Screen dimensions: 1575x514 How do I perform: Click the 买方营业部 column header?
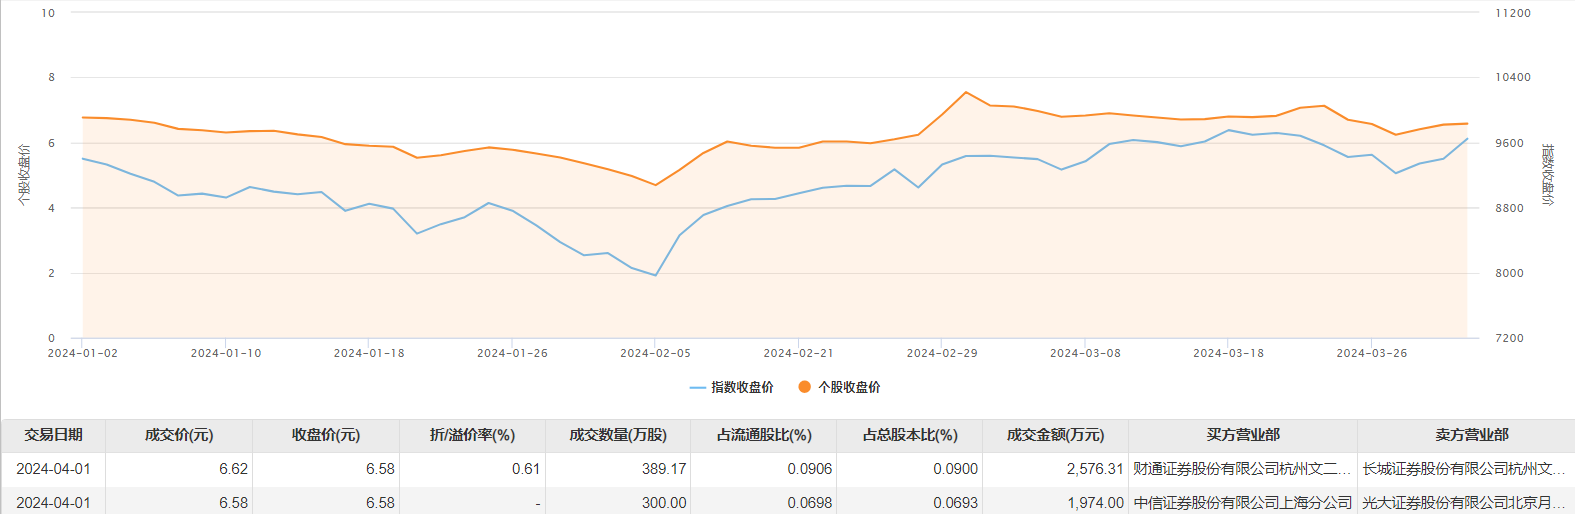click(1242, 435)
